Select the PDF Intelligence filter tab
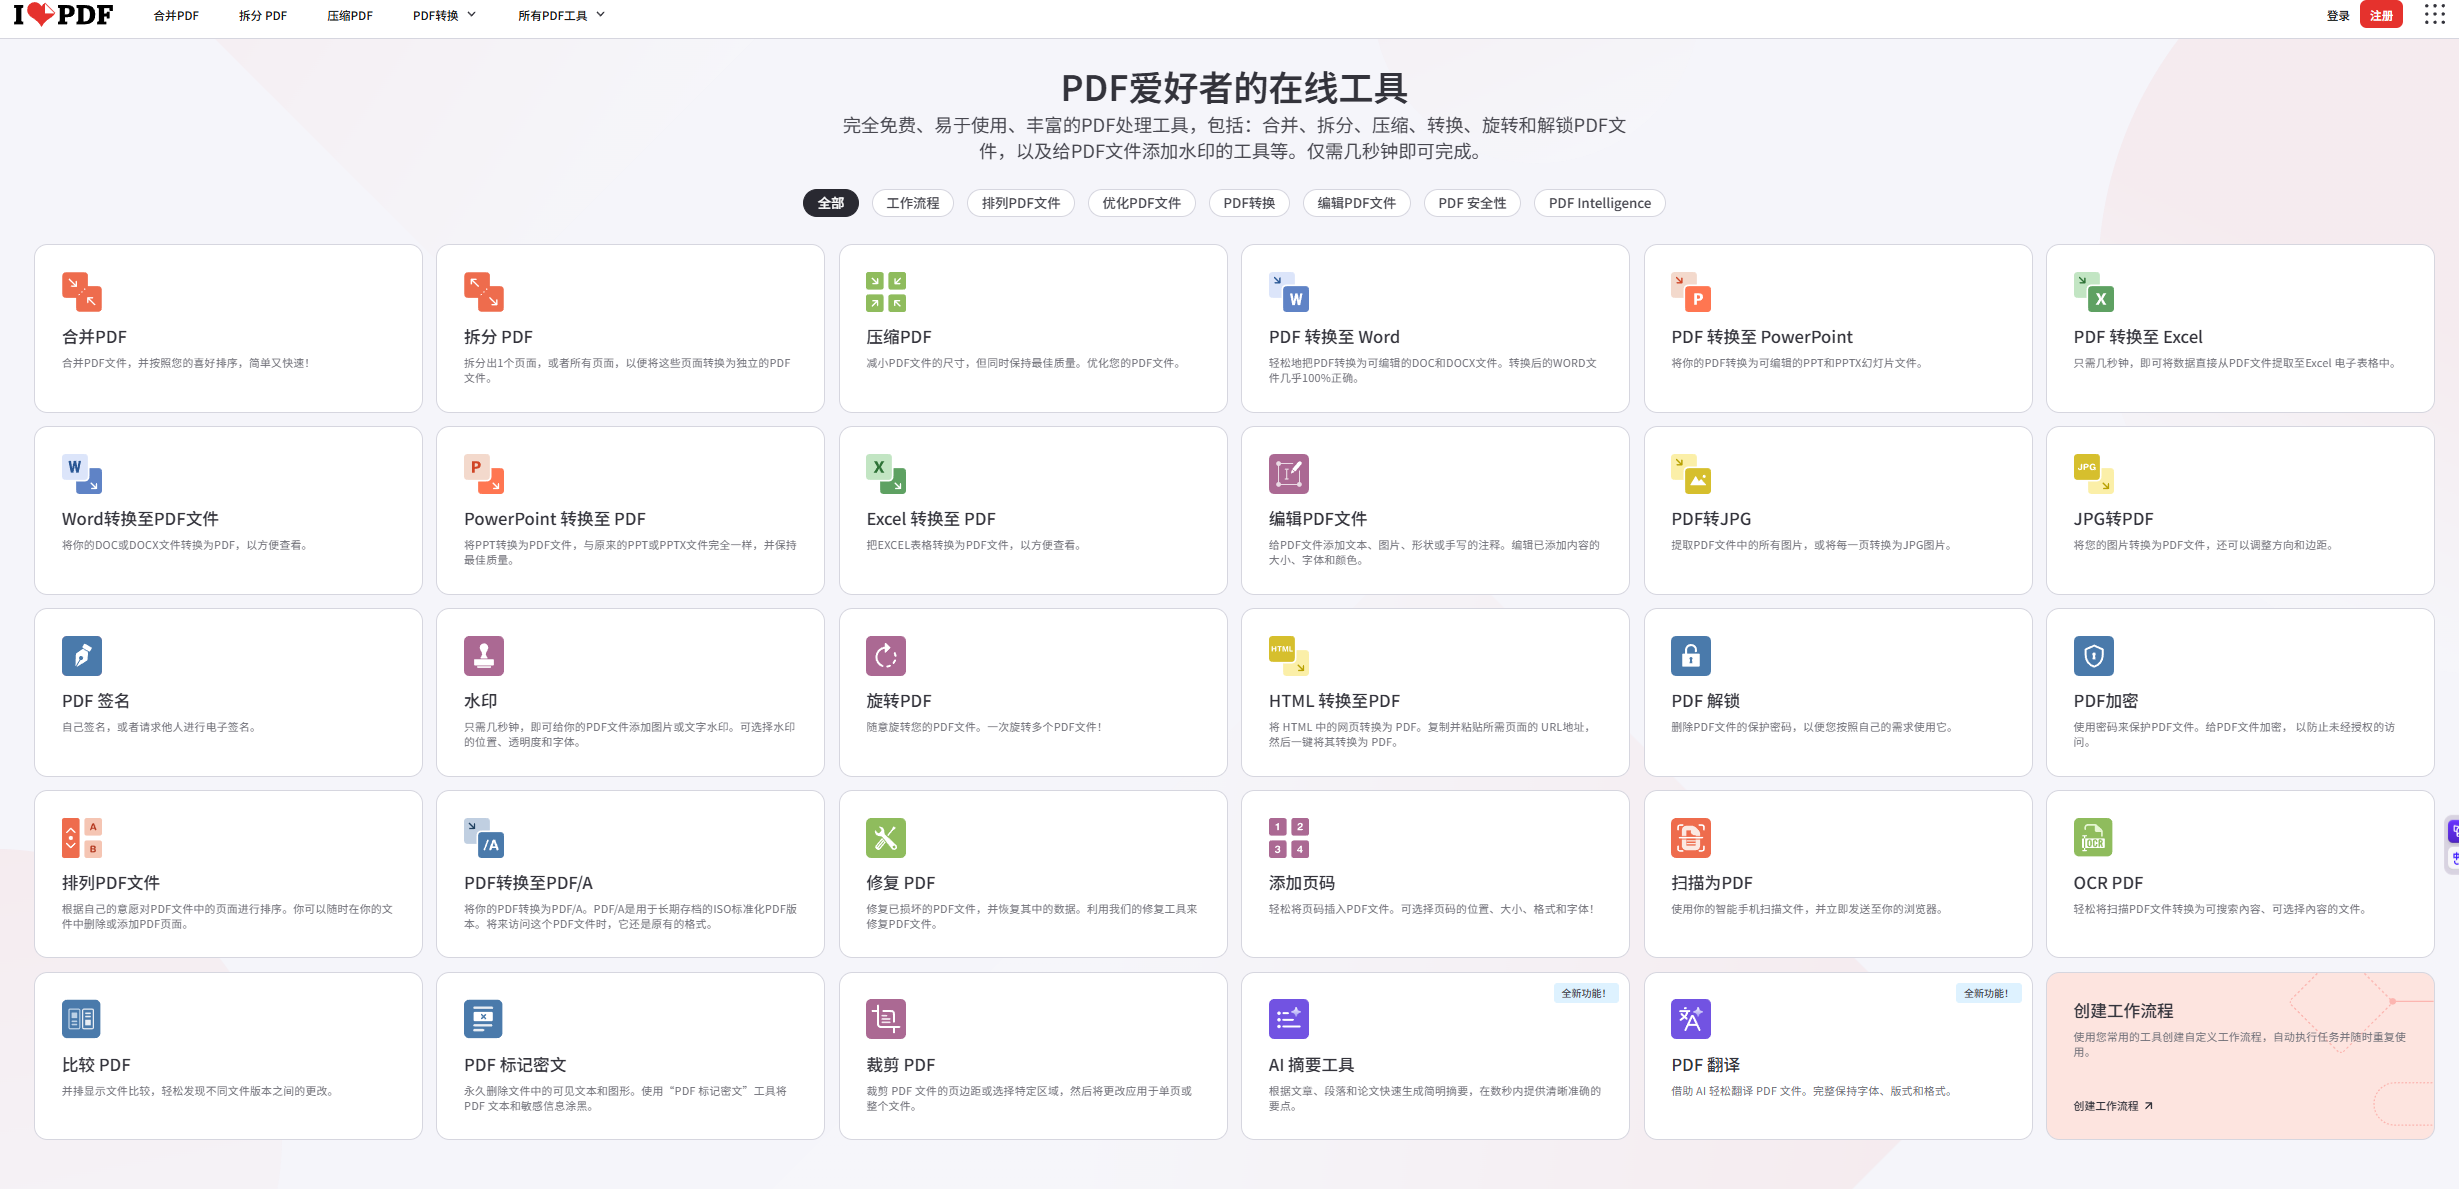Screen dimensions: 2459x1189 coord(1600,203)
